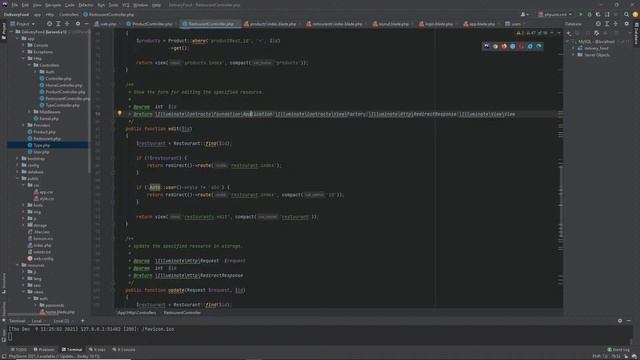Screen dimensions: 640x360
Task: Open the Navigate menu
Action: coord(53,5)
